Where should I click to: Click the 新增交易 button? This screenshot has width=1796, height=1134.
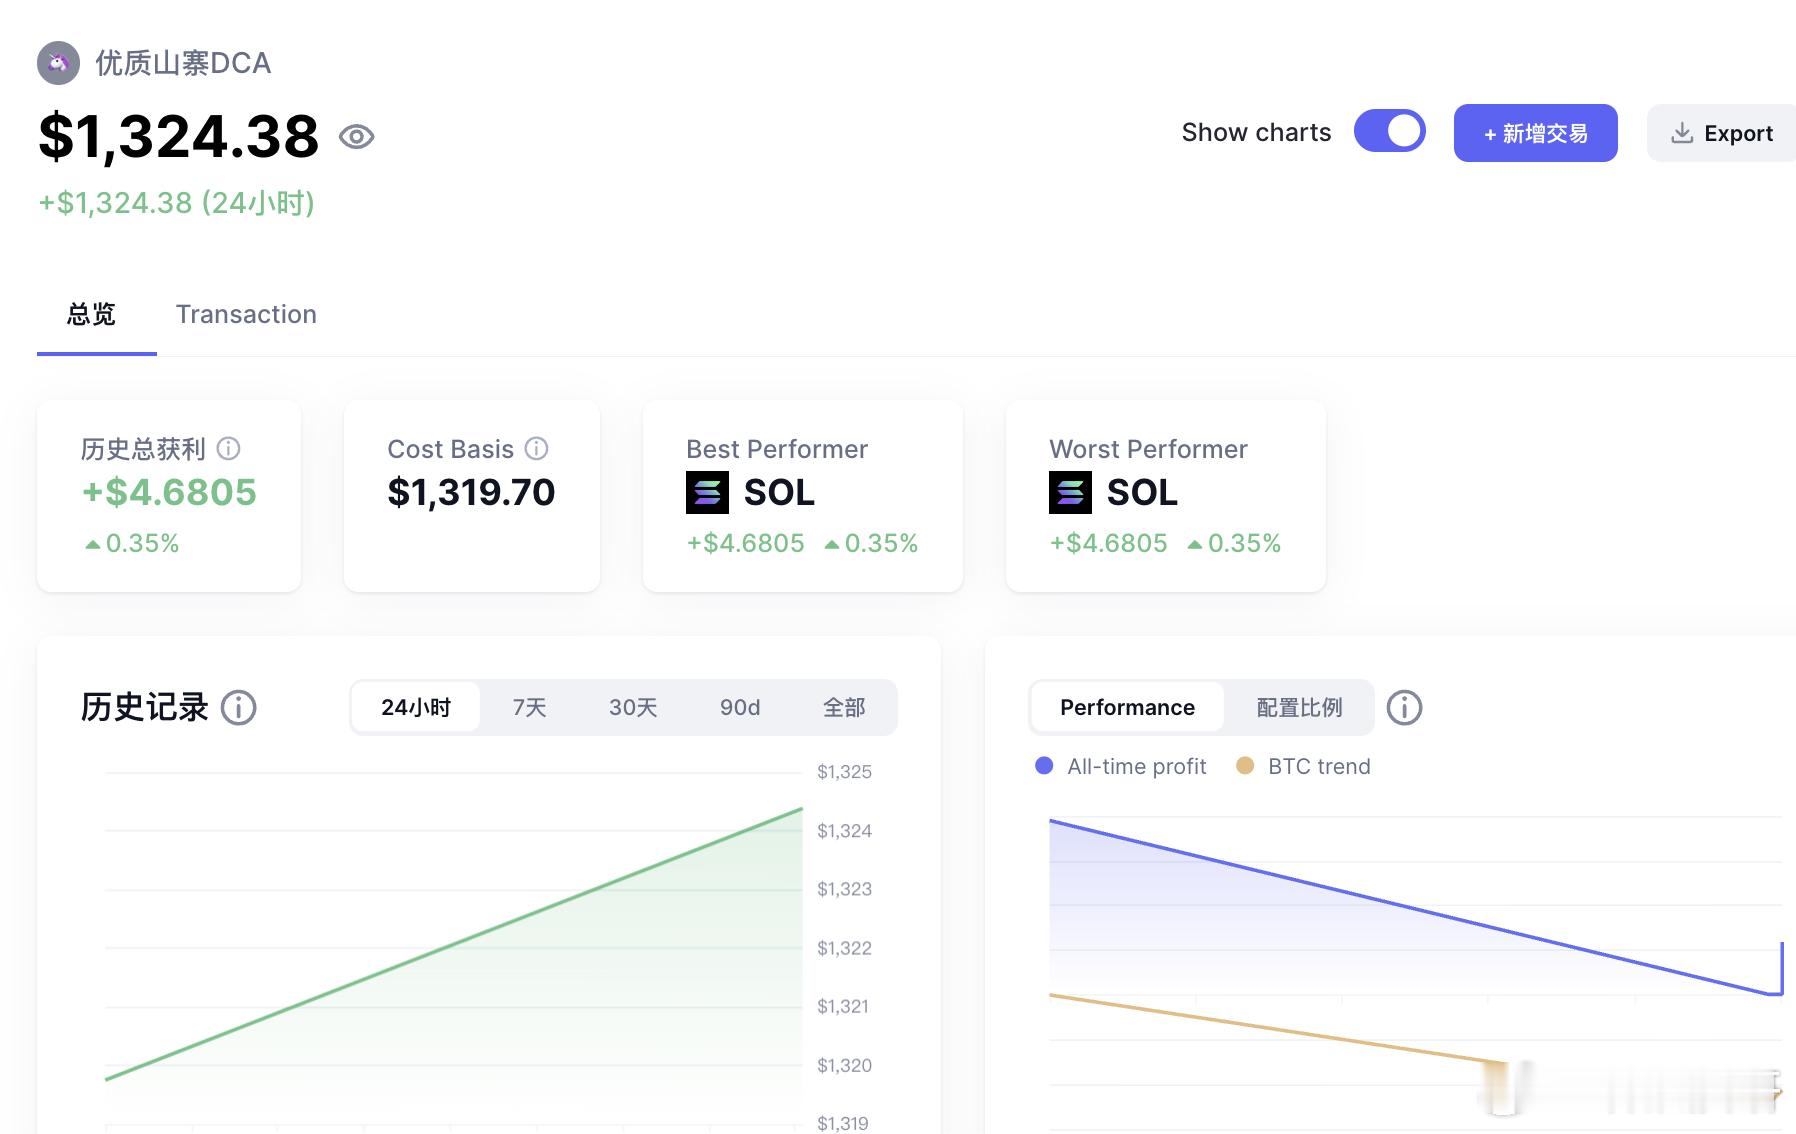[x=1535, y=133]
